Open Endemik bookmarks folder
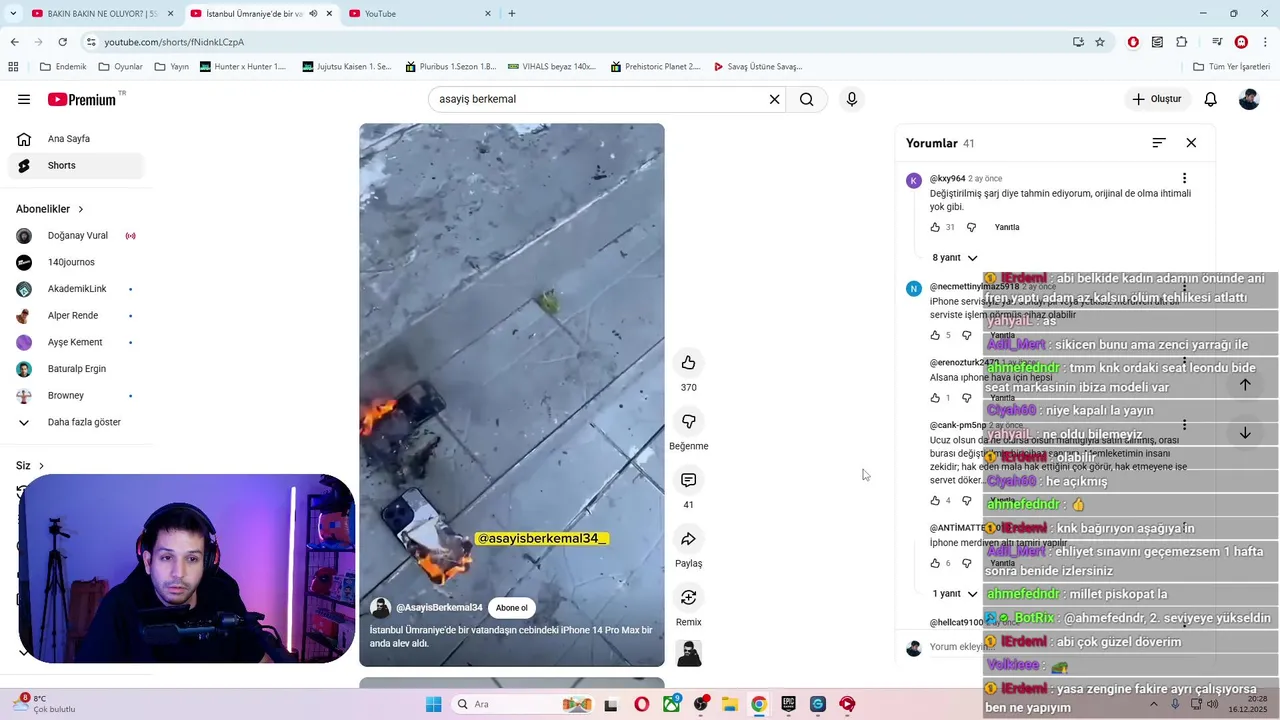 63,67
